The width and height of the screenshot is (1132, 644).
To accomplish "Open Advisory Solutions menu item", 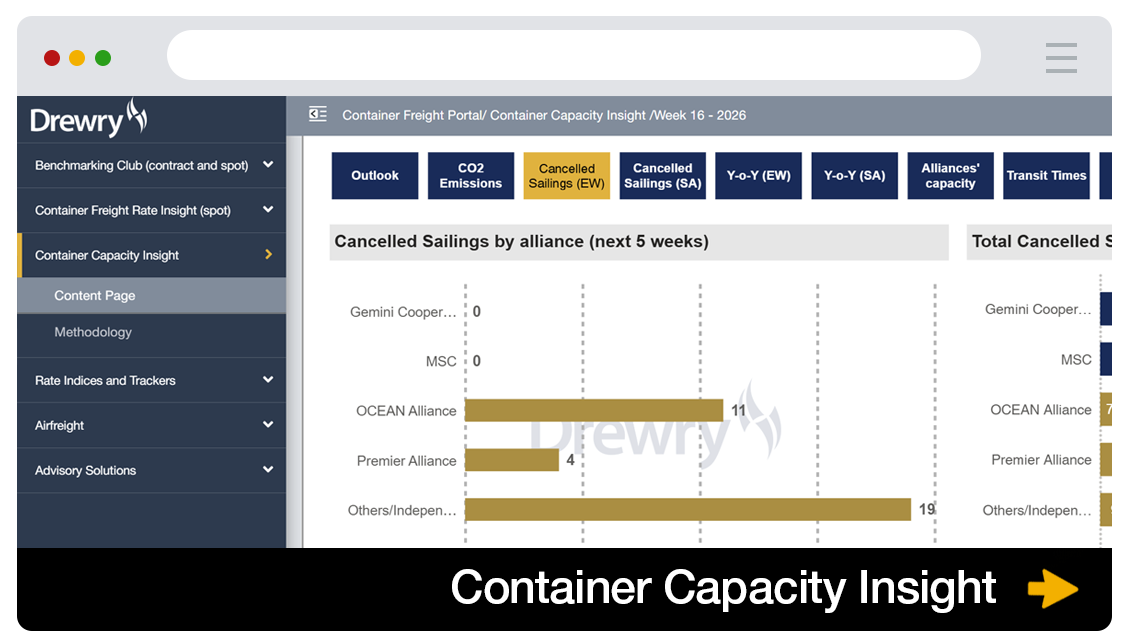I will pos(152,470).
